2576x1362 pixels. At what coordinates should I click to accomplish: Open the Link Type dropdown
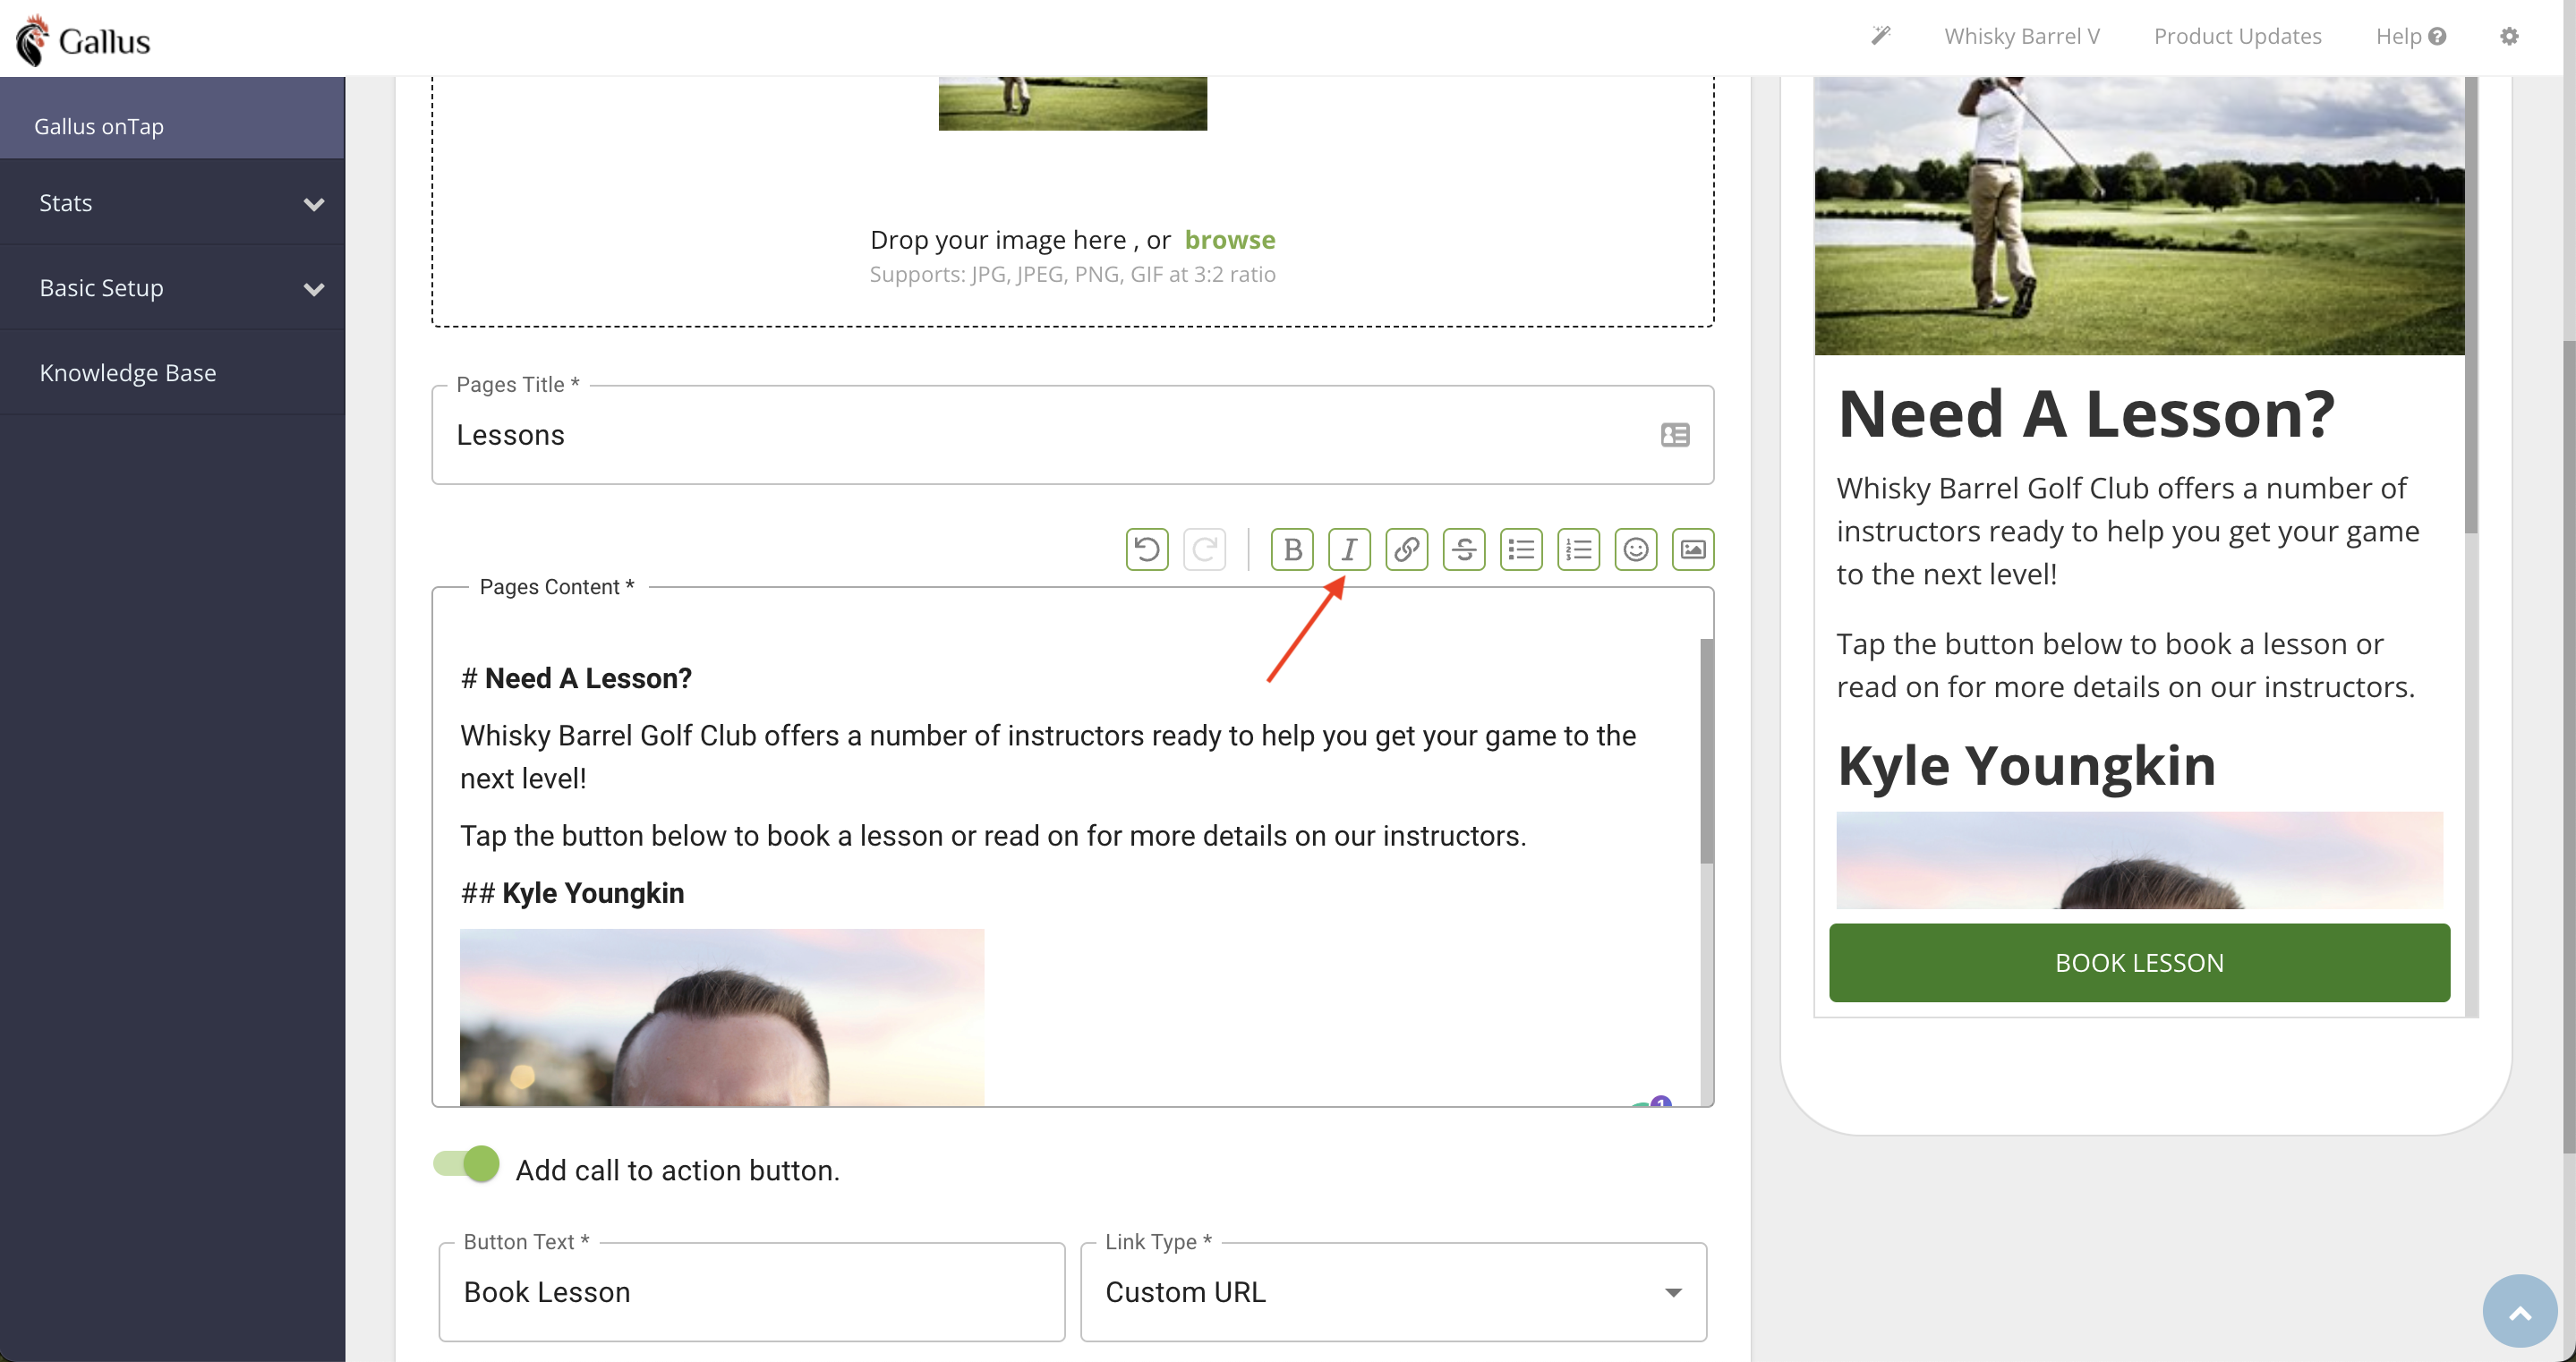[x=1393, y=1292]
